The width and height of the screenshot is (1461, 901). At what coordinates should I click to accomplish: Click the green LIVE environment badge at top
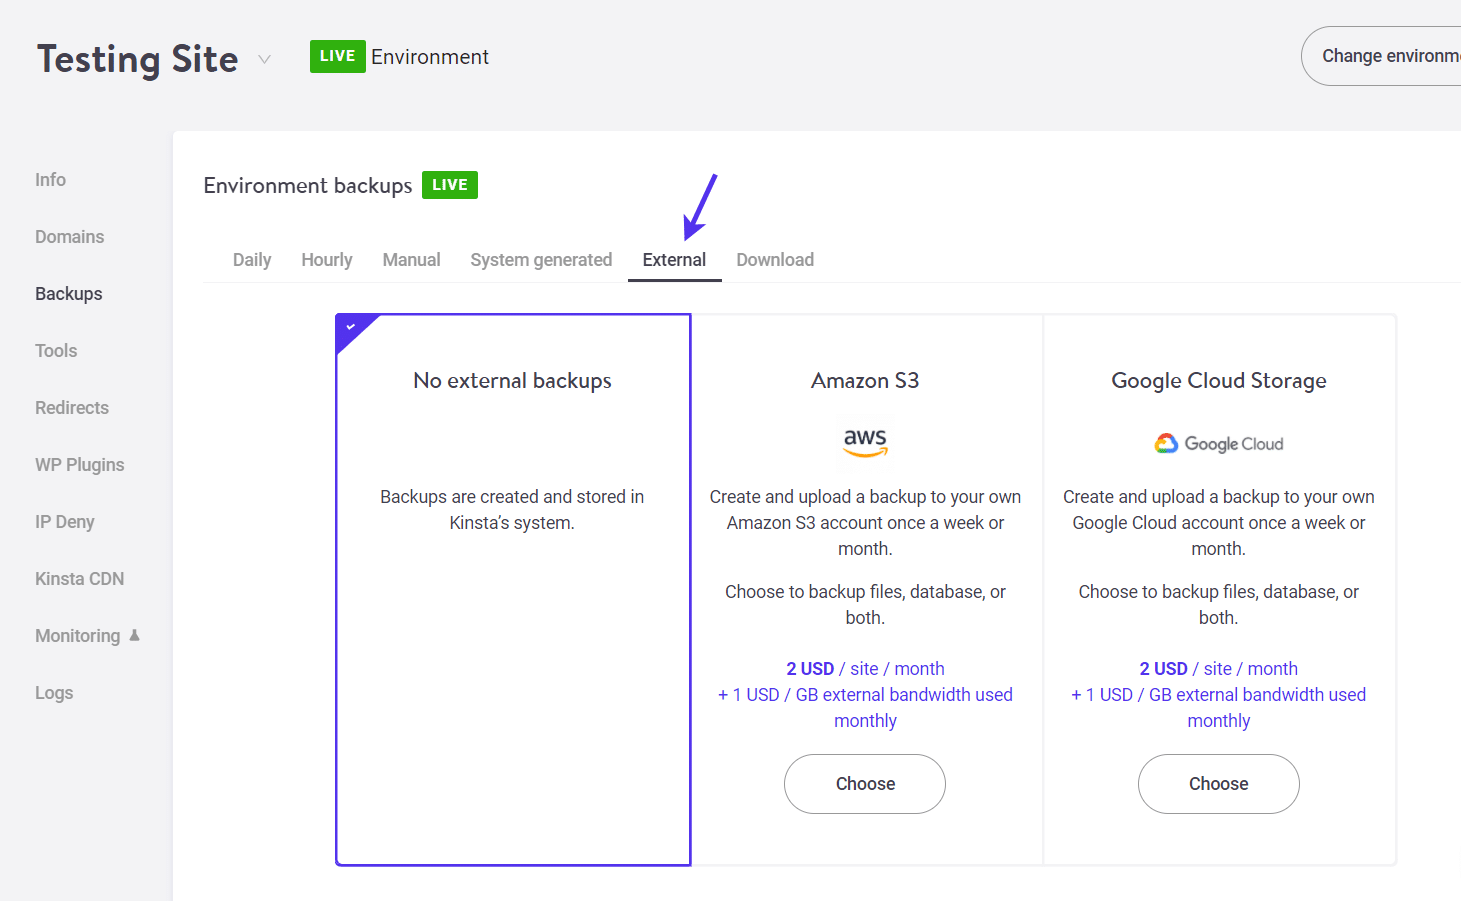pyautogui.click(x=337, y=56)
